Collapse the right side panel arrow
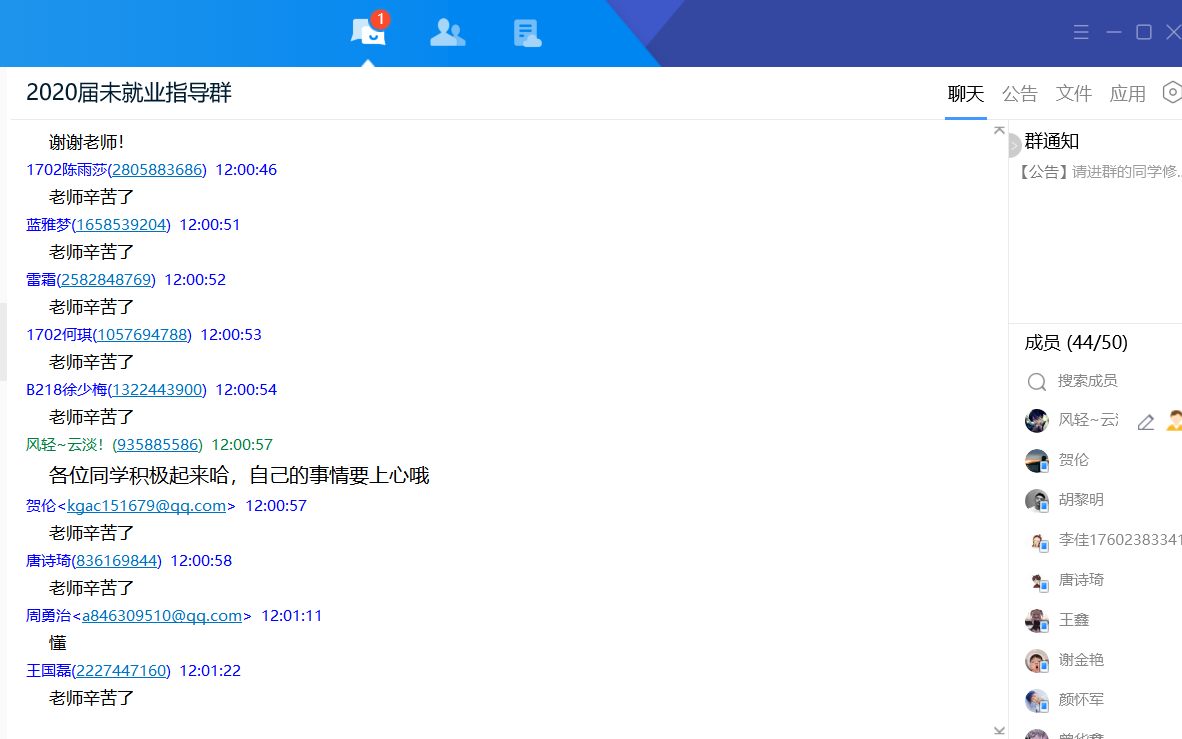 pyautogui.click(x=1014, y=146)
